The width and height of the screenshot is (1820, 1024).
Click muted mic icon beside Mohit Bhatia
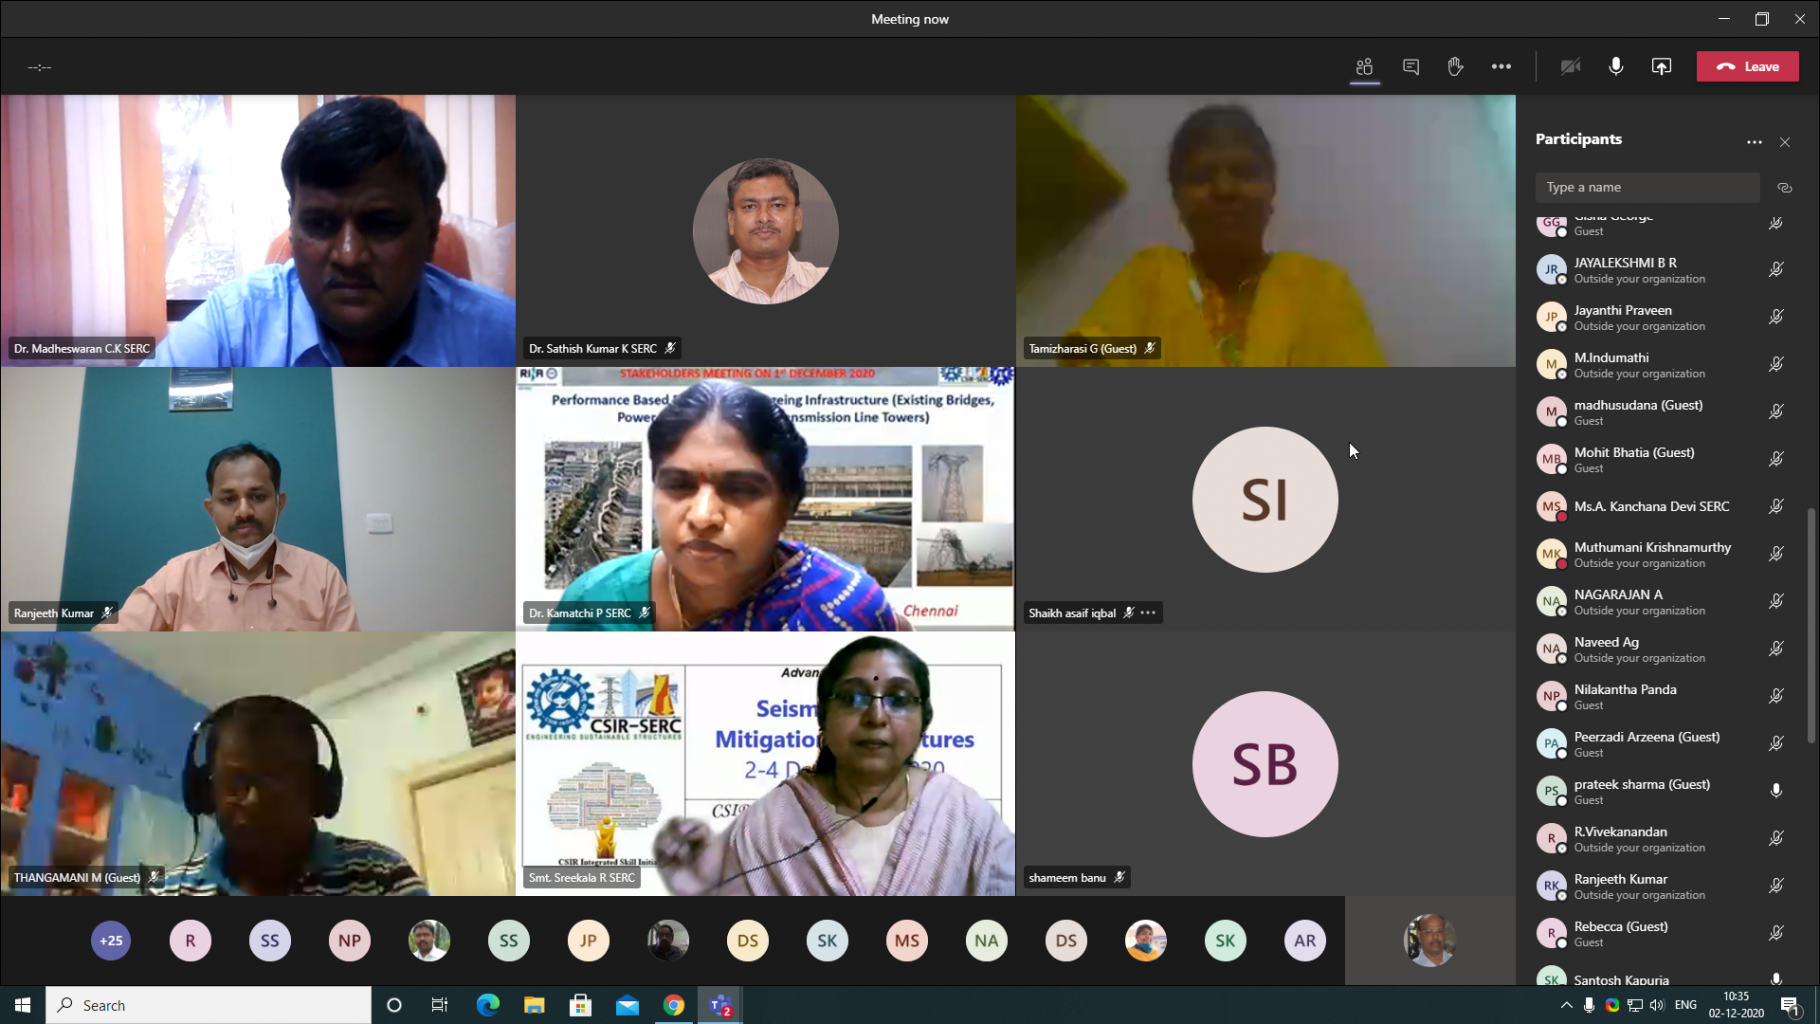[1776, 459]
